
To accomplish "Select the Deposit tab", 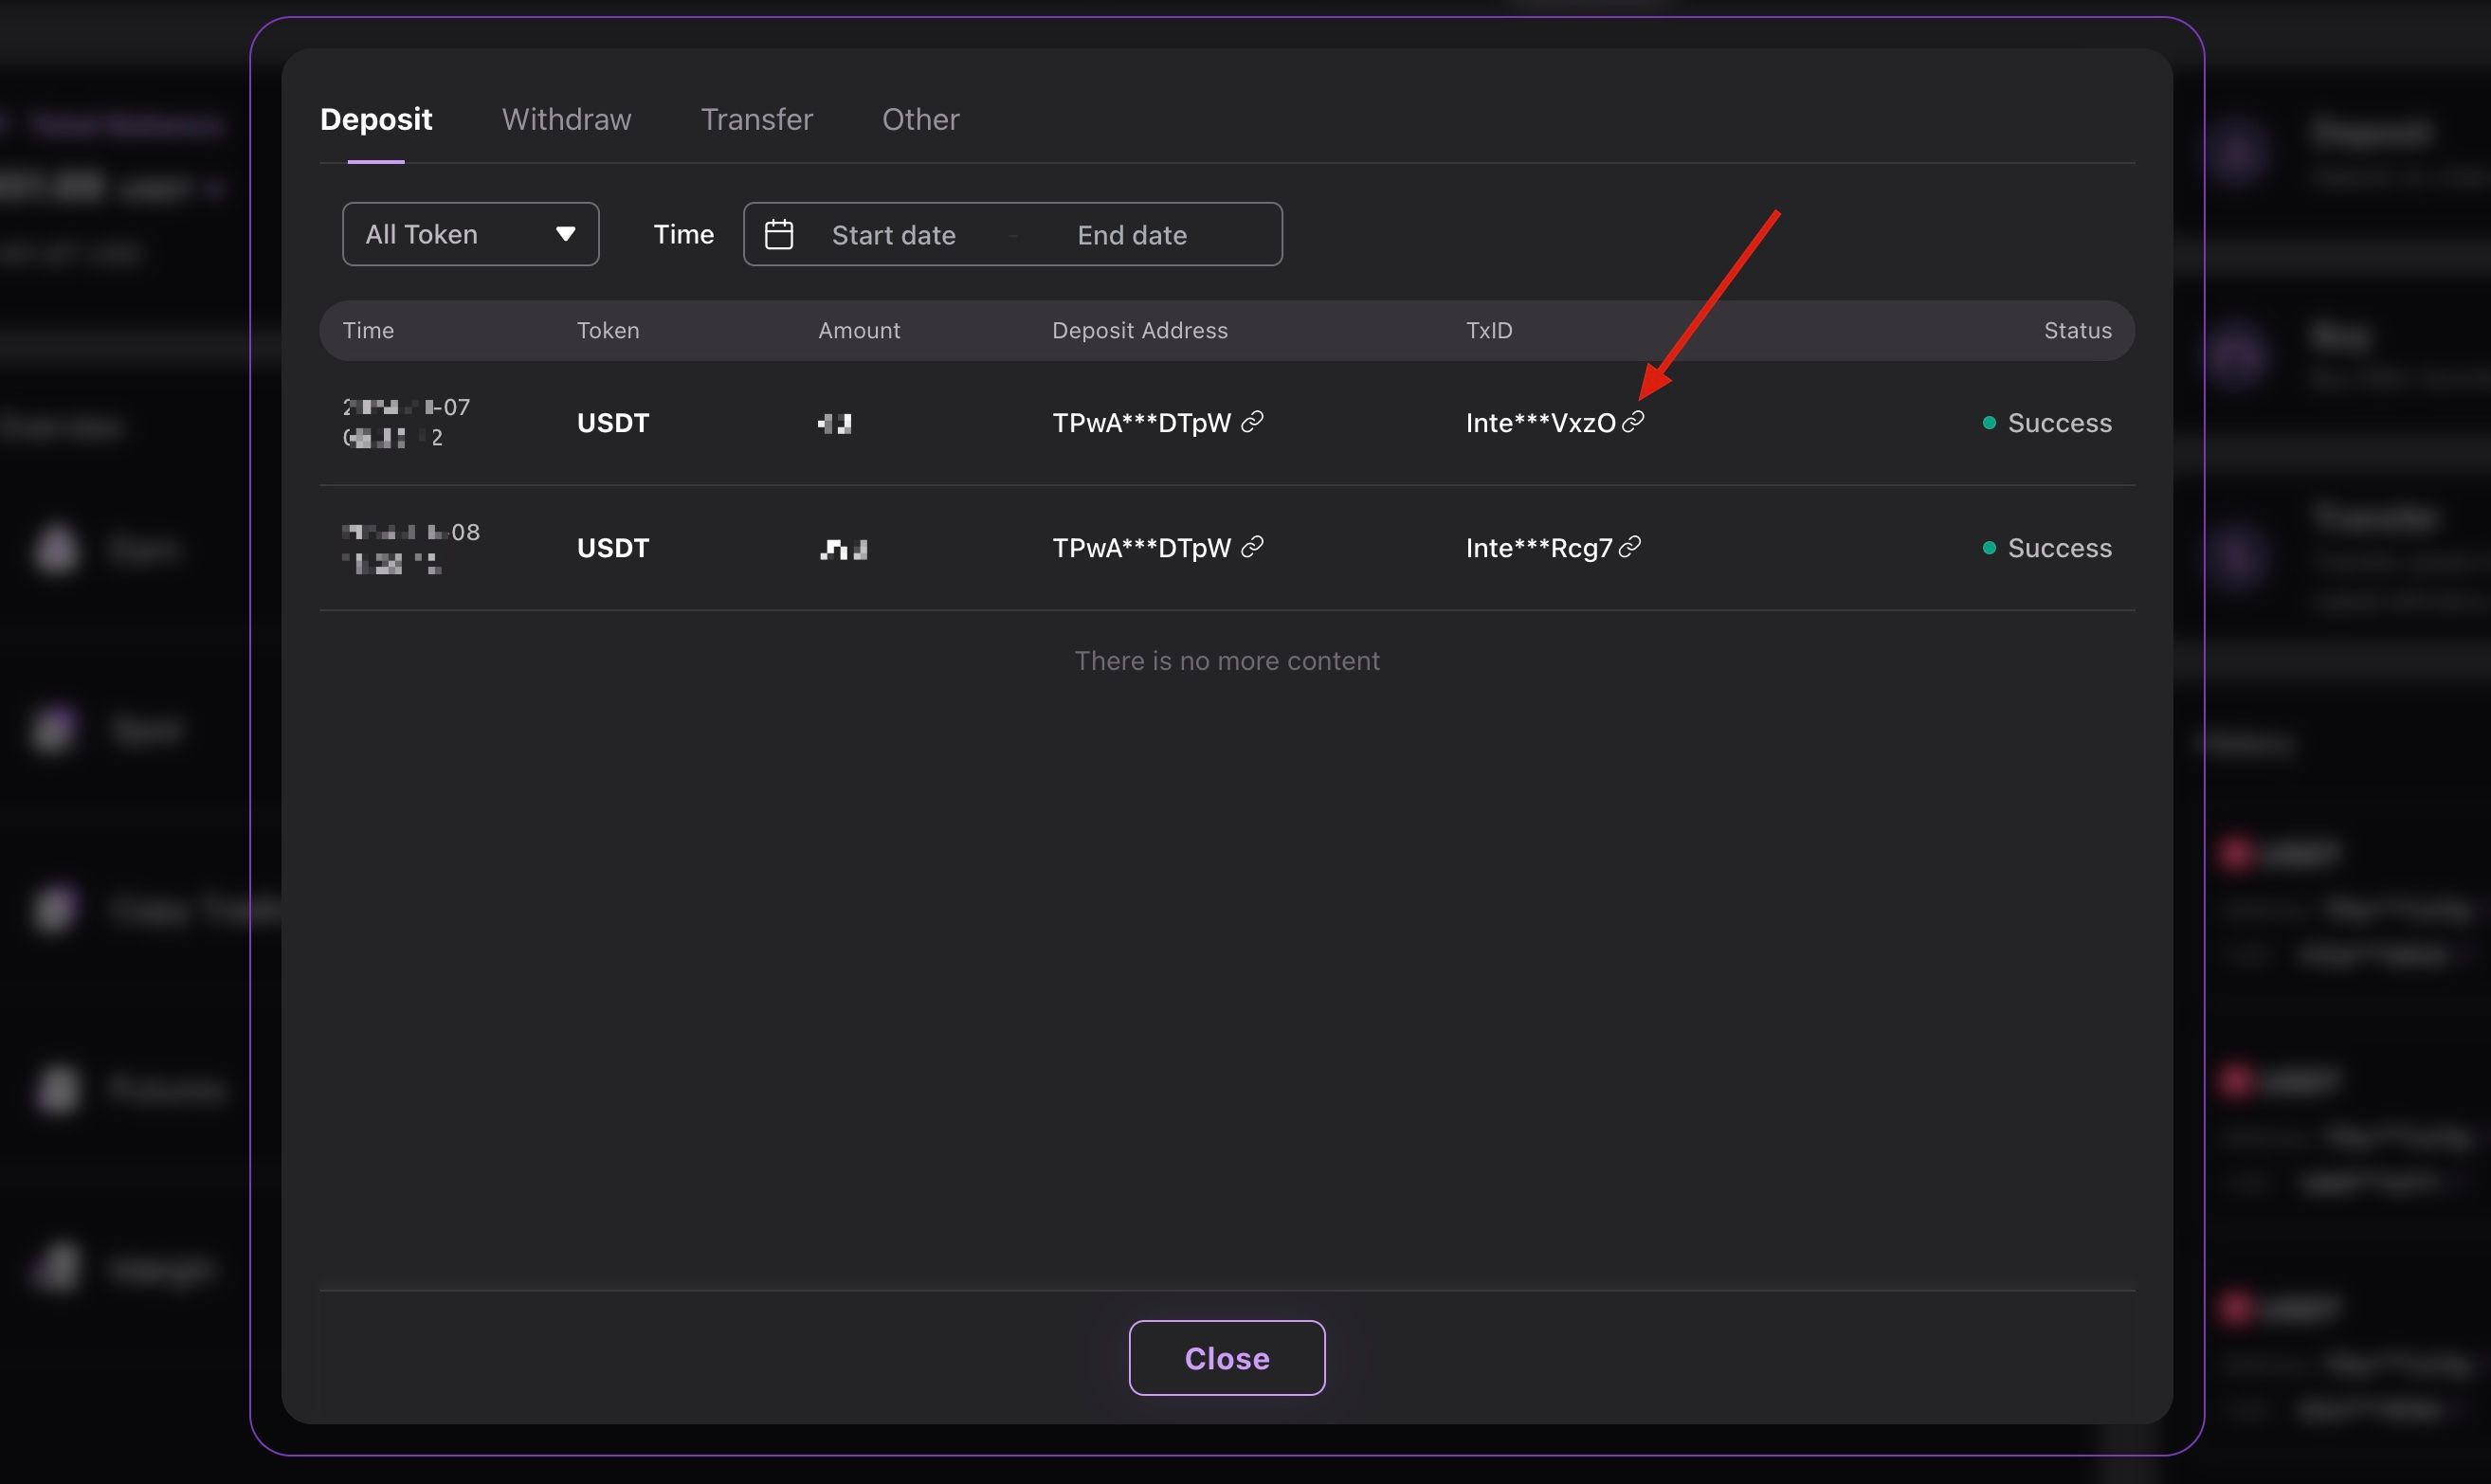I will 376,119.
